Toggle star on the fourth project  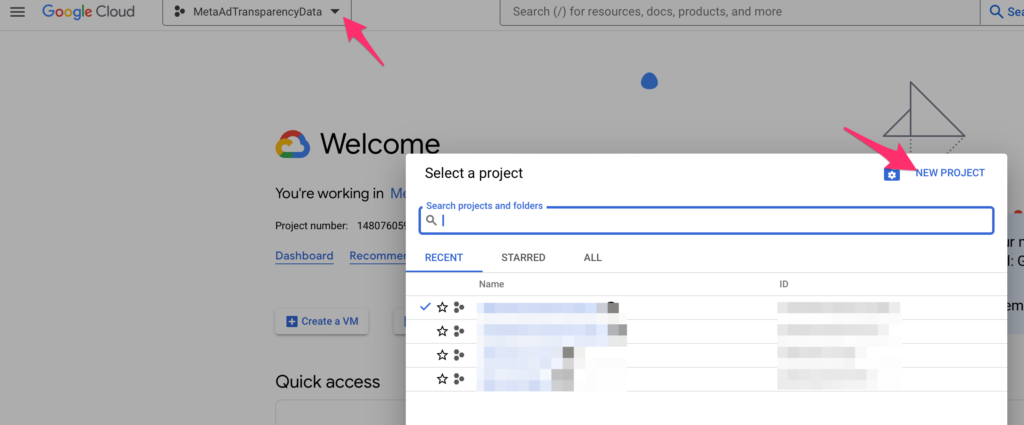pyautogui.click(x=442, y=379)
